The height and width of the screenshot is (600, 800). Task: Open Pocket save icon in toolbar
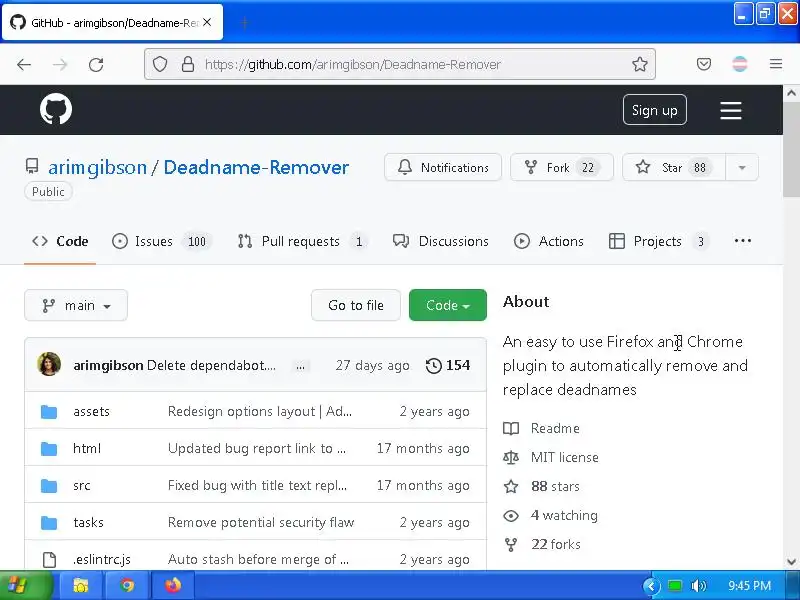[704, 64]
